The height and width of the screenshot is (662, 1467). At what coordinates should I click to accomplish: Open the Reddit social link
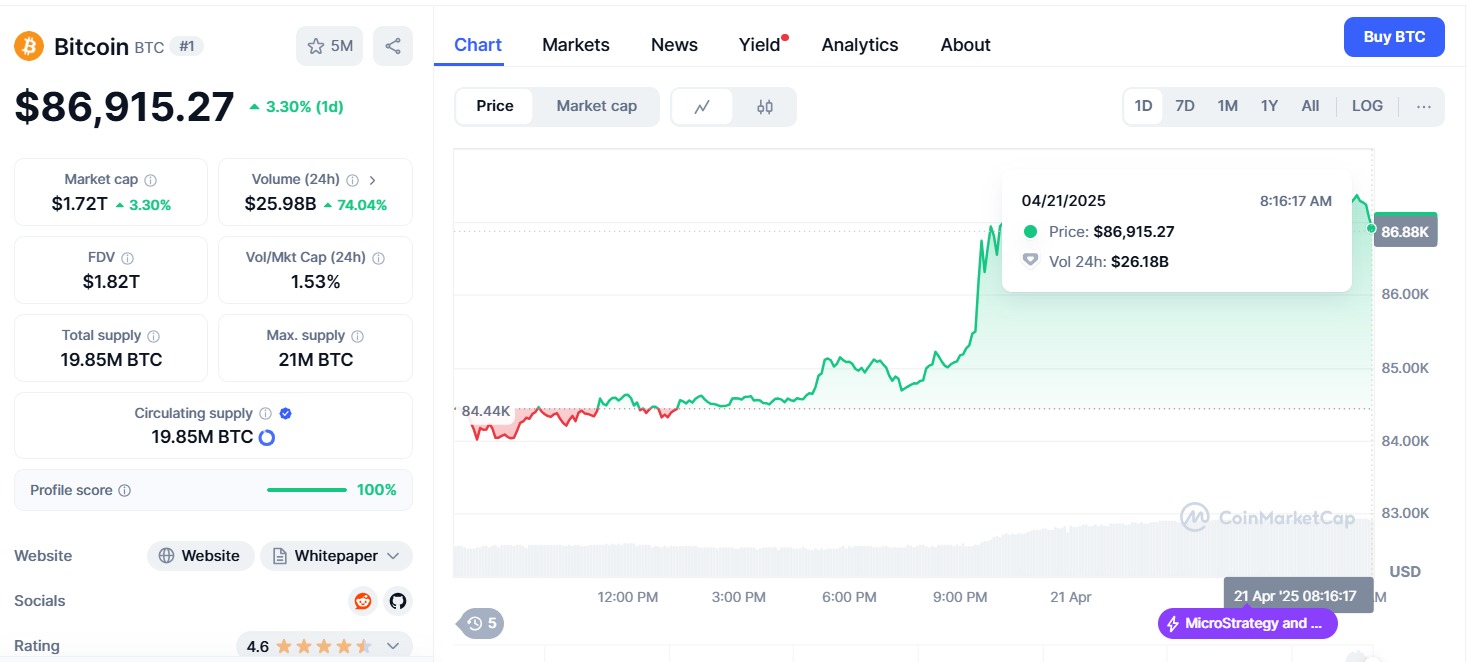tap(362, 601)
